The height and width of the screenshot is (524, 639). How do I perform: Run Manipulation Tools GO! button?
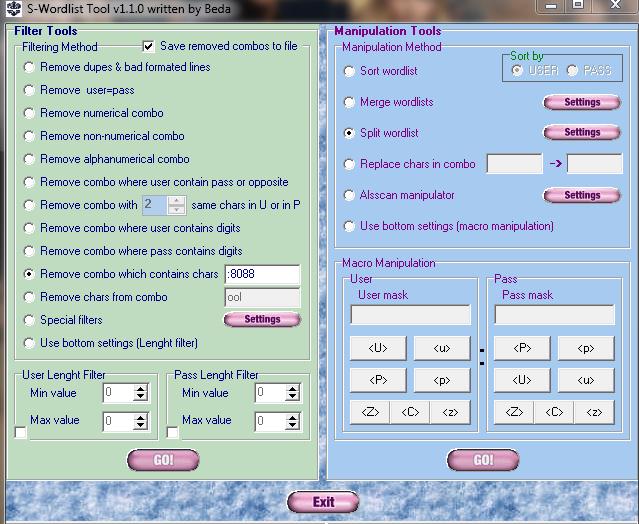coord(483,460)
